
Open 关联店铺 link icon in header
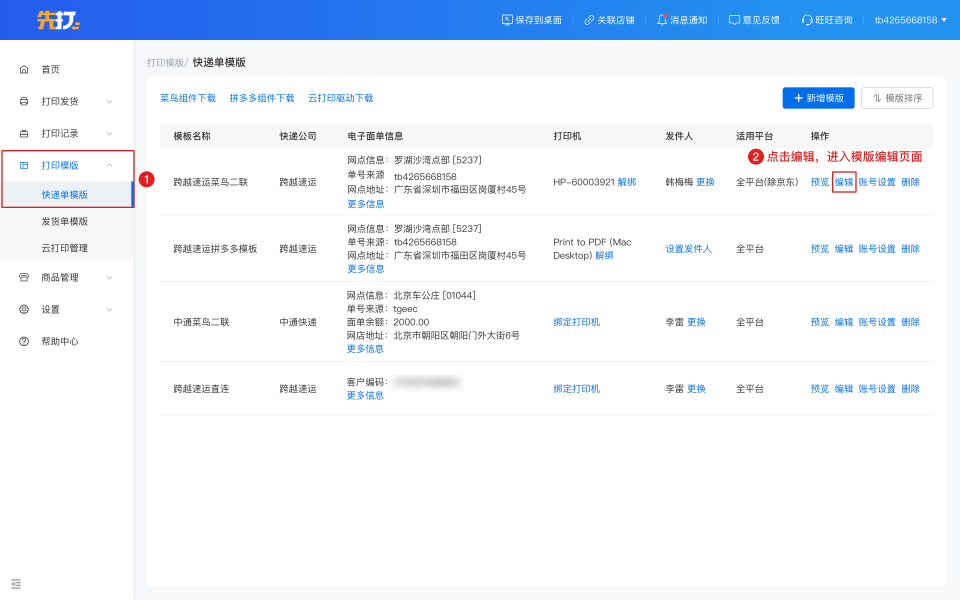click(589, 20)
